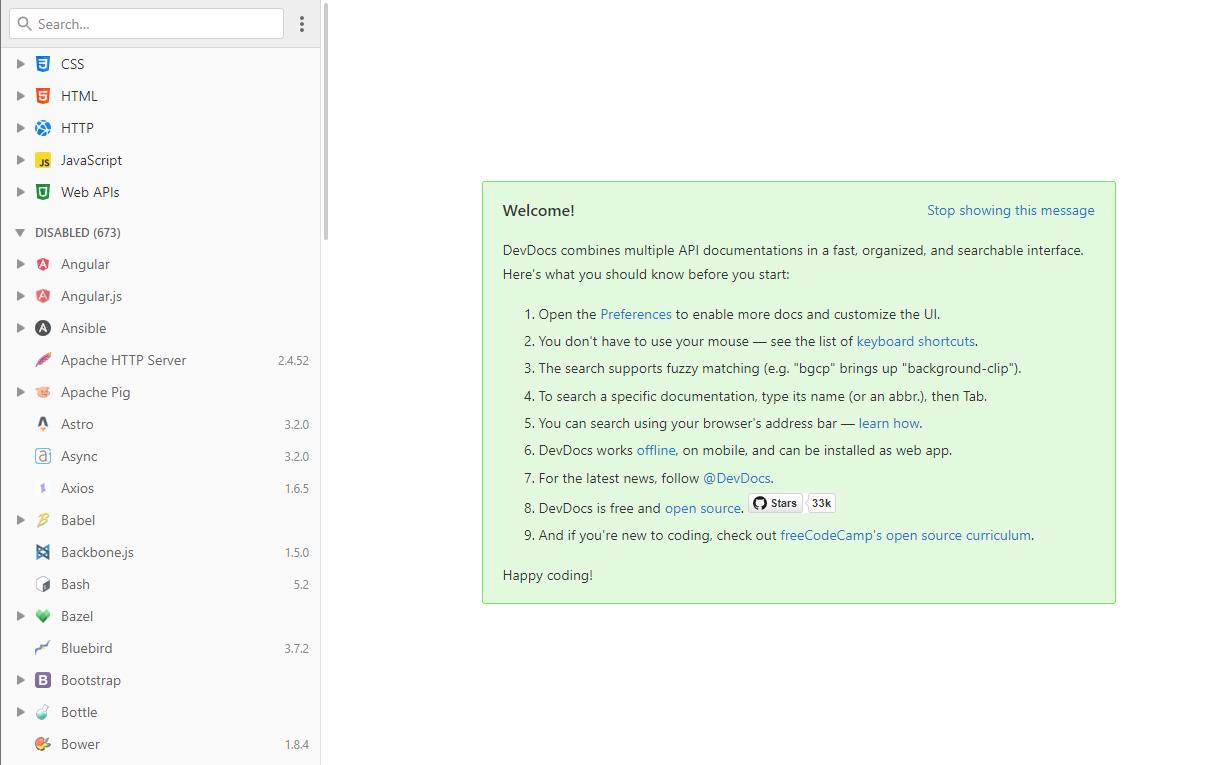Click the CSS doc icon
Image resolution: width=1205 pixels, height=765 pixels.
43,64
